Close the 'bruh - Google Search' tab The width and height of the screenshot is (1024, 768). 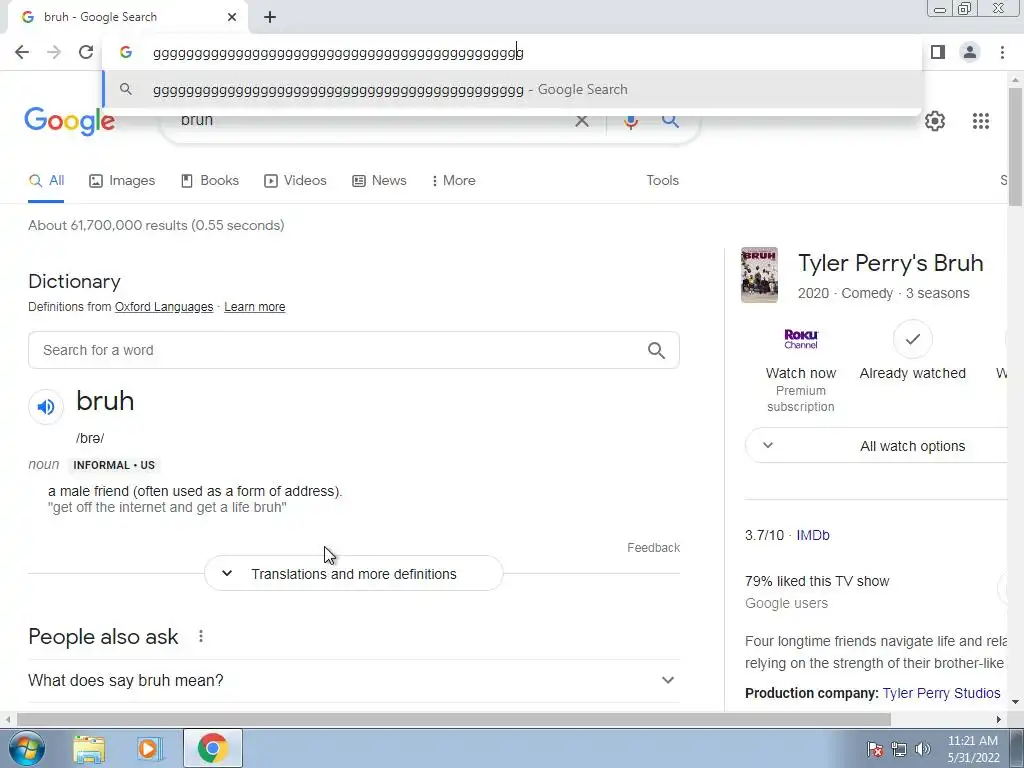tap(232, 17)
